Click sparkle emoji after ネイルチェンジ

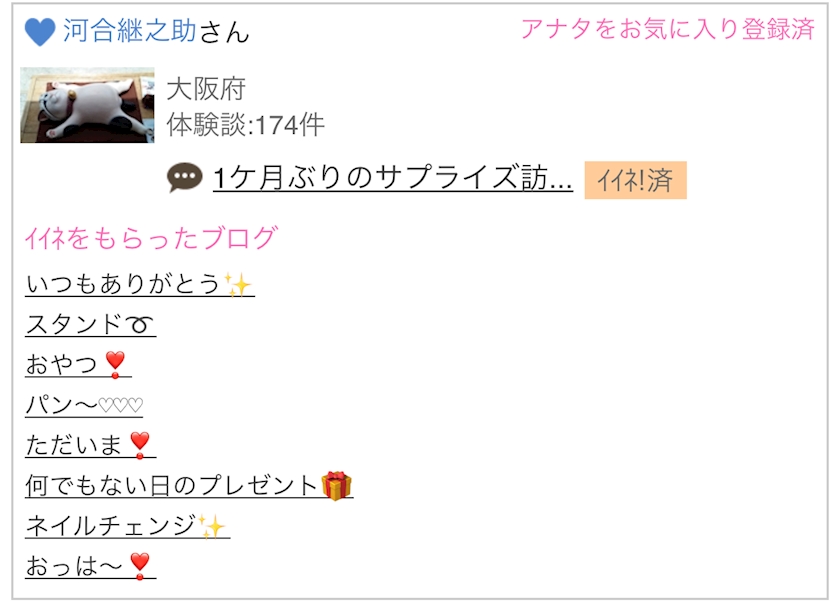pos(212,526)
